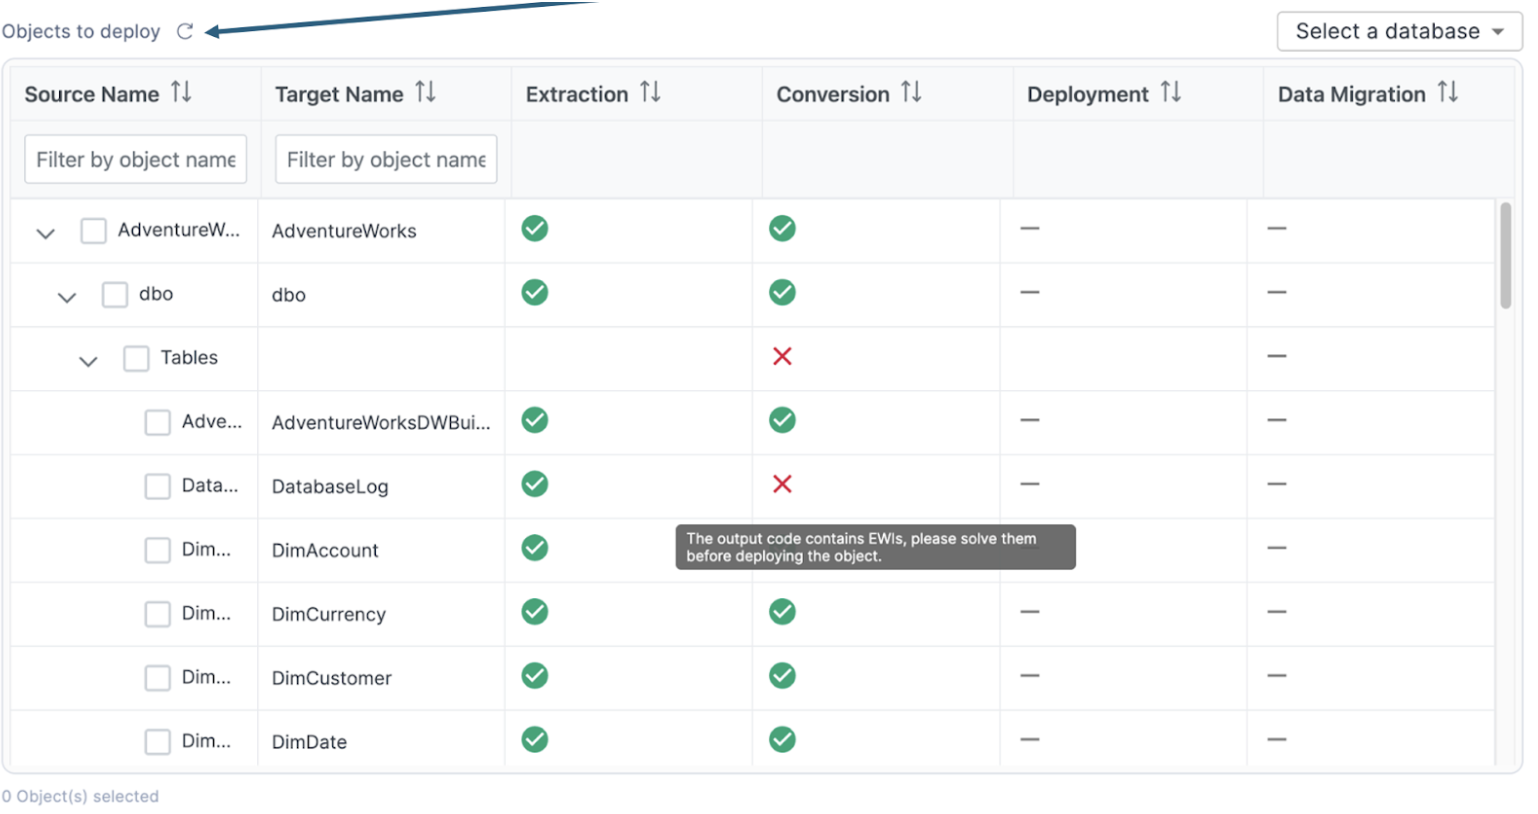Image resolution: width=1538 pixels, height=814 pixels.
Task: Sort by Extraction column arrows
Action: click(650, 93)
